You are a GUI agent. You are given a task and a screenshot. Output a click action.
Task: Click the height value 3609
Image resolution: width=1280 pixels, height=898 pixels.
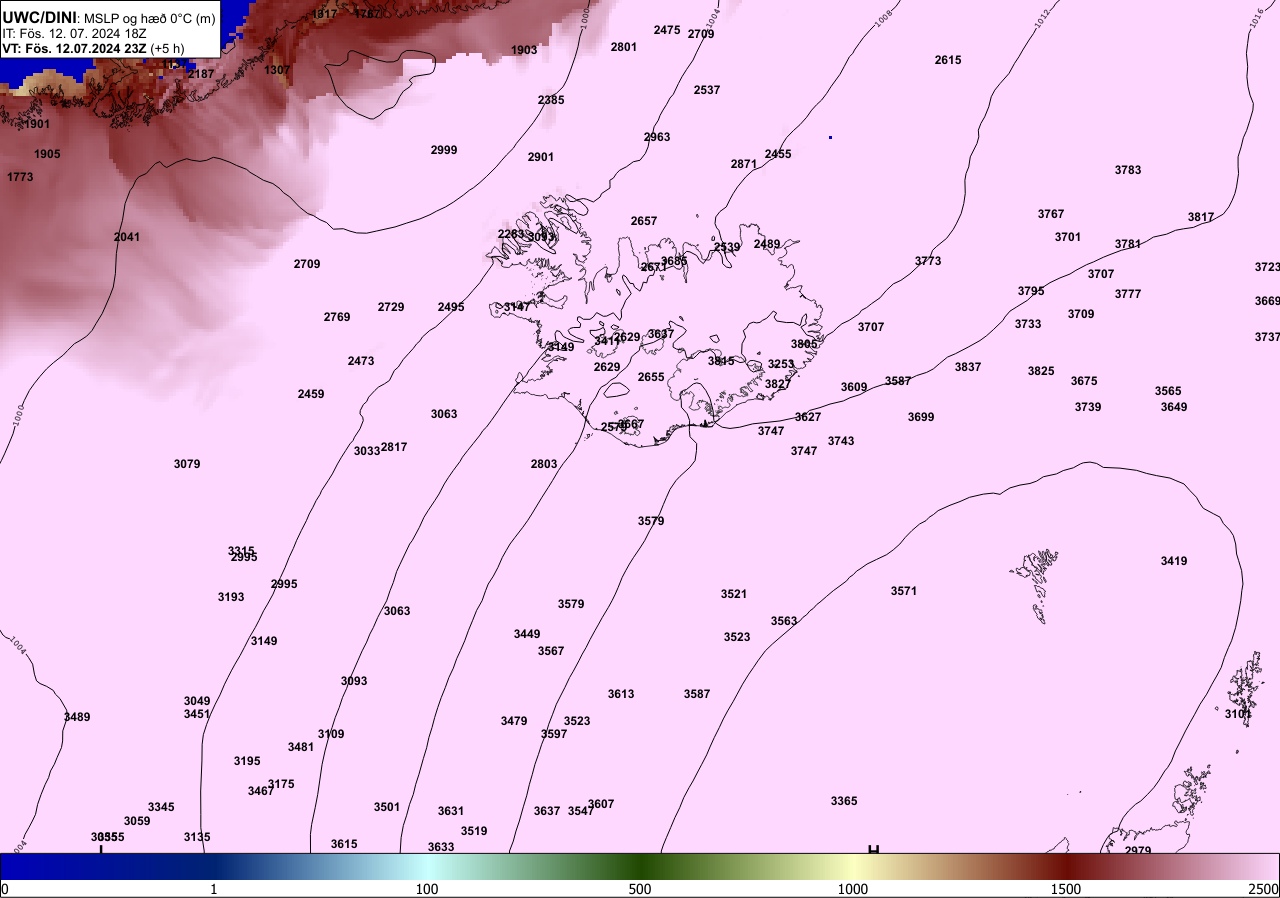(x=854, y=387)
